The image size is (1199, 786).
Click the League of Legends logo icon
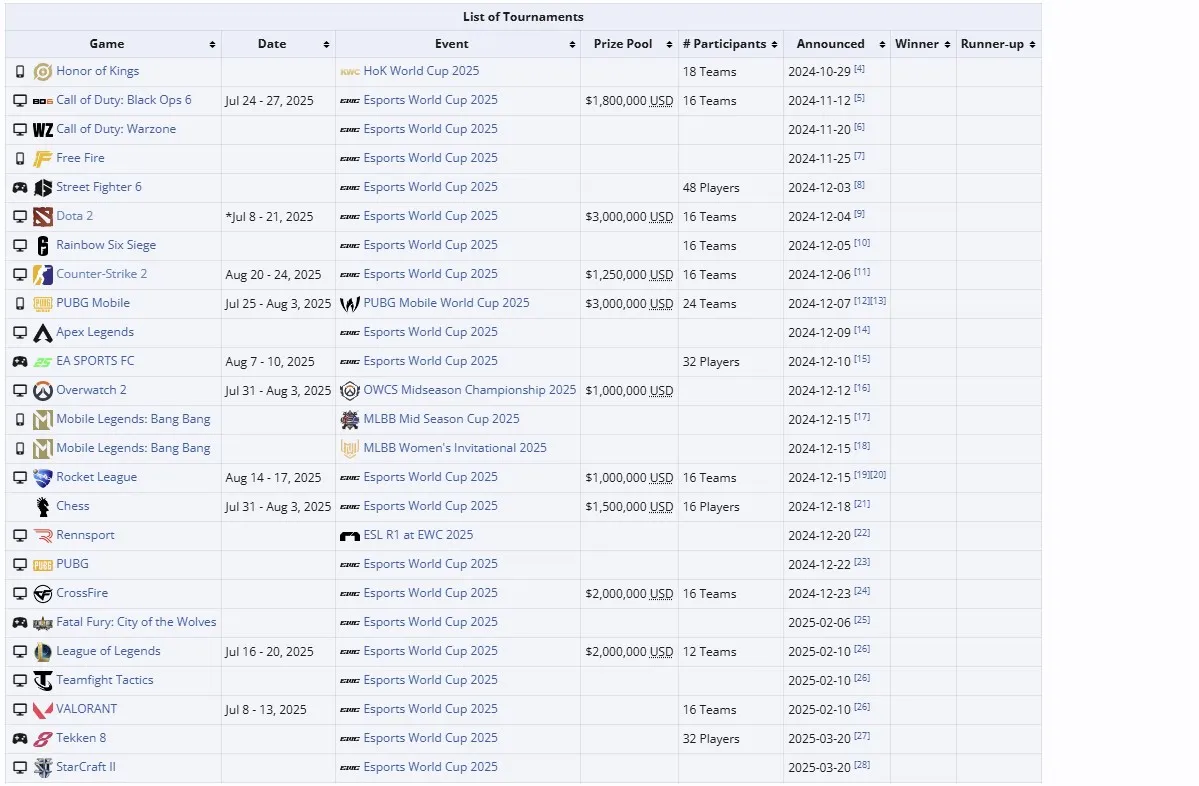coord(43,652)
